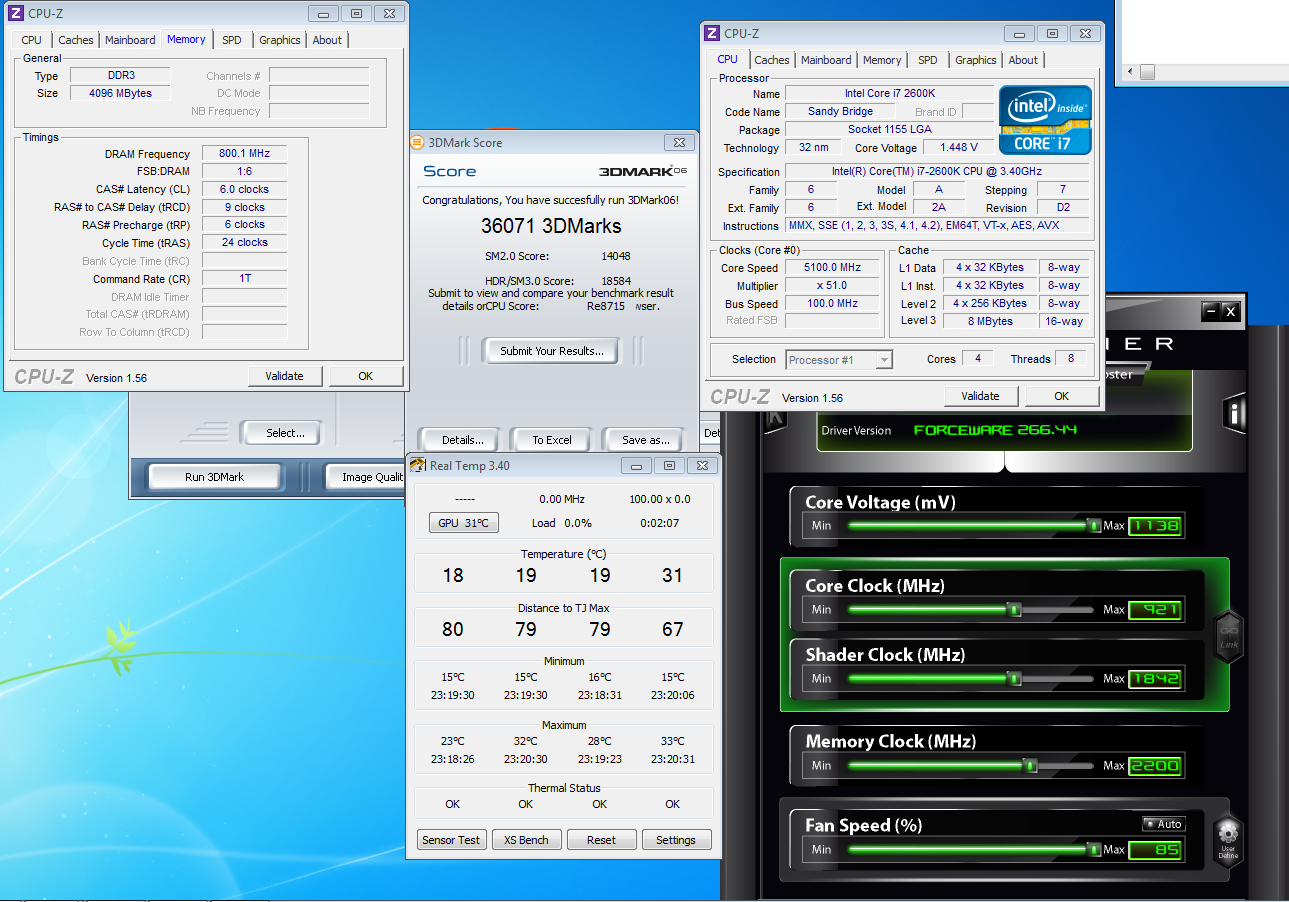Open Details in 3DMark Score dialog

pos(463,440)
